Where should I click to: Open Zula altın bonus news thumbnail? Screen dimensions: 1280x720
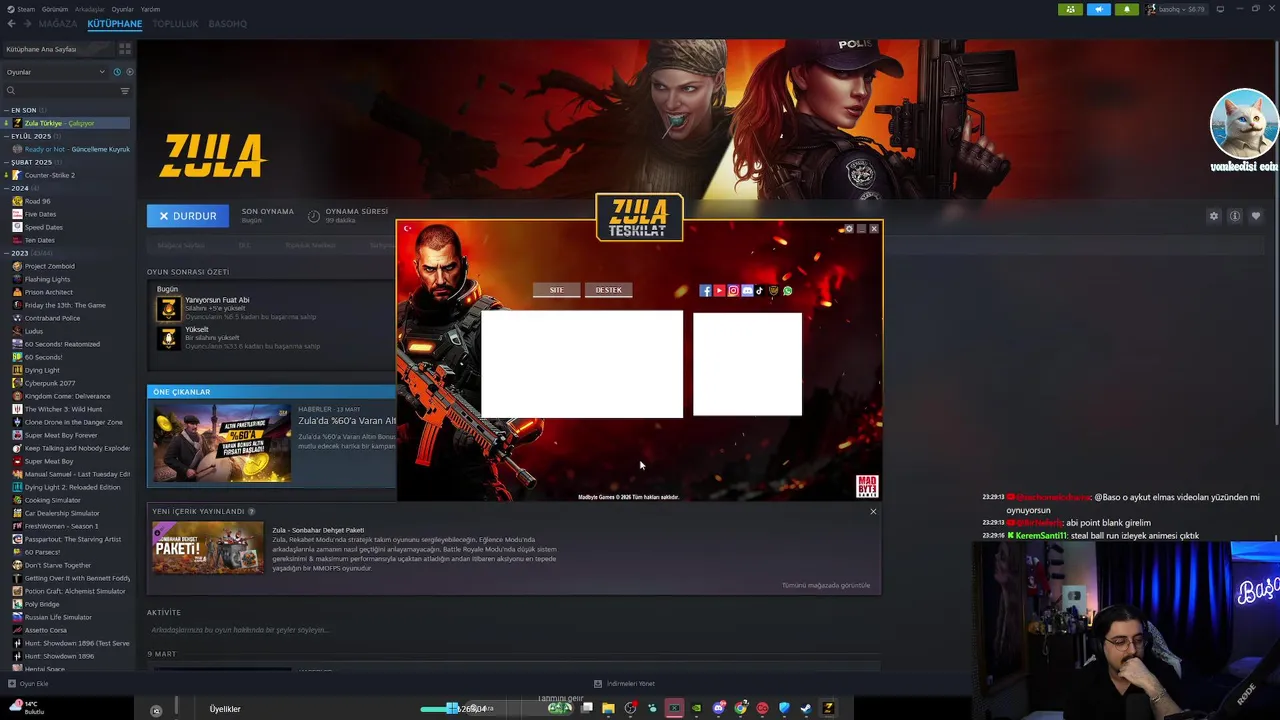pos(222,442)
